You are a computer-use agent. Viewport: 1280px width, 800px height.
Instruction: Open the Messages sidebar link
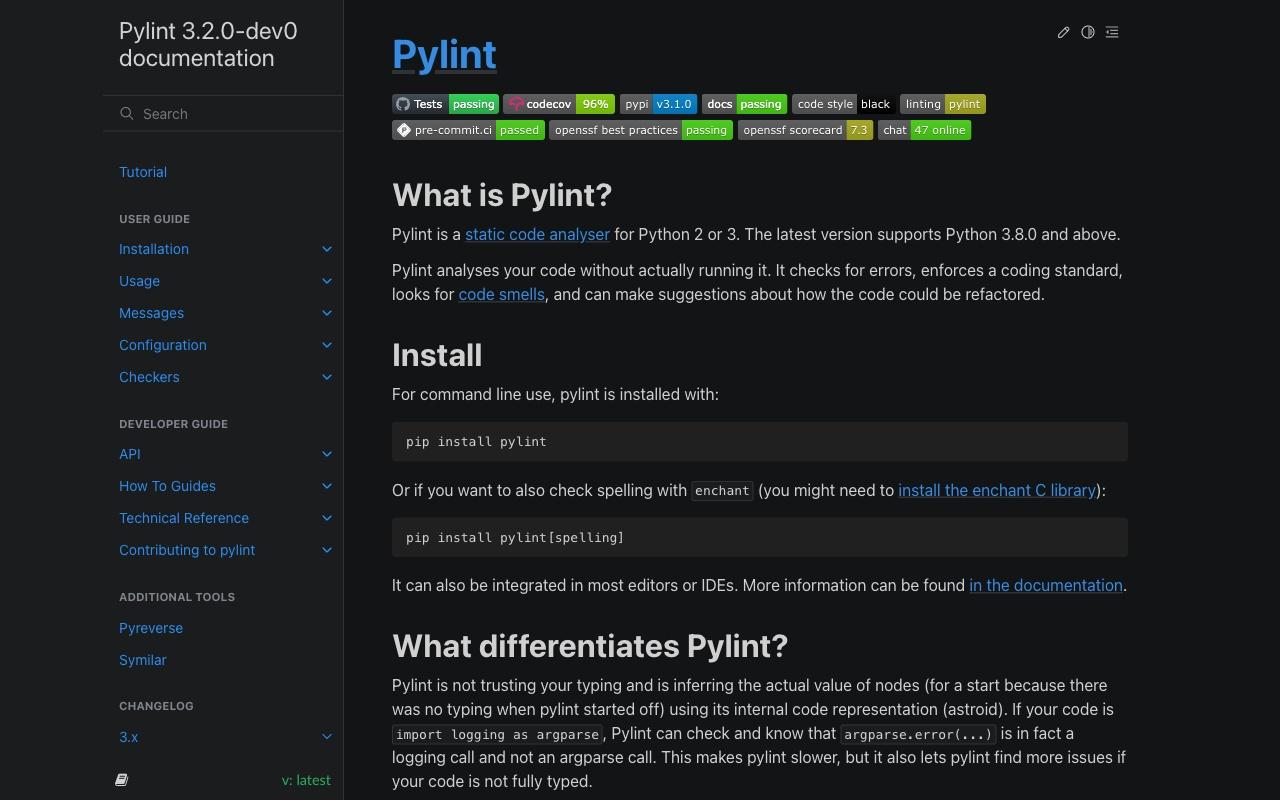pyautogui.click(x=151, y=313)
